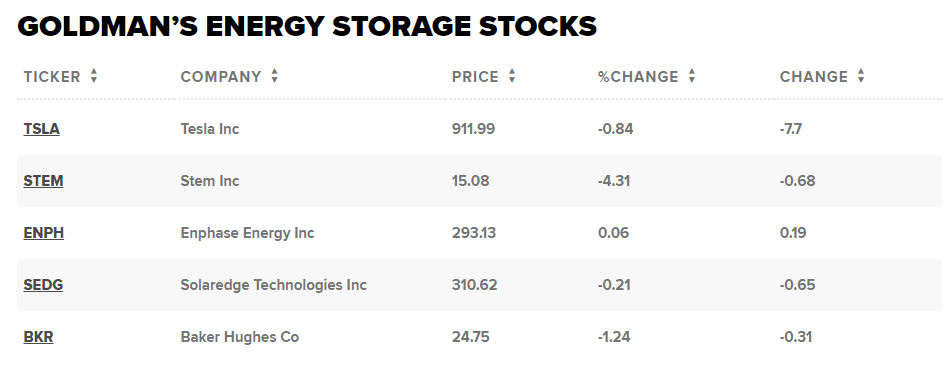Screen dimensions: 949x378
Task: Click the CHANGE column sort arrows icon
Action: click(x=861, y=76)
